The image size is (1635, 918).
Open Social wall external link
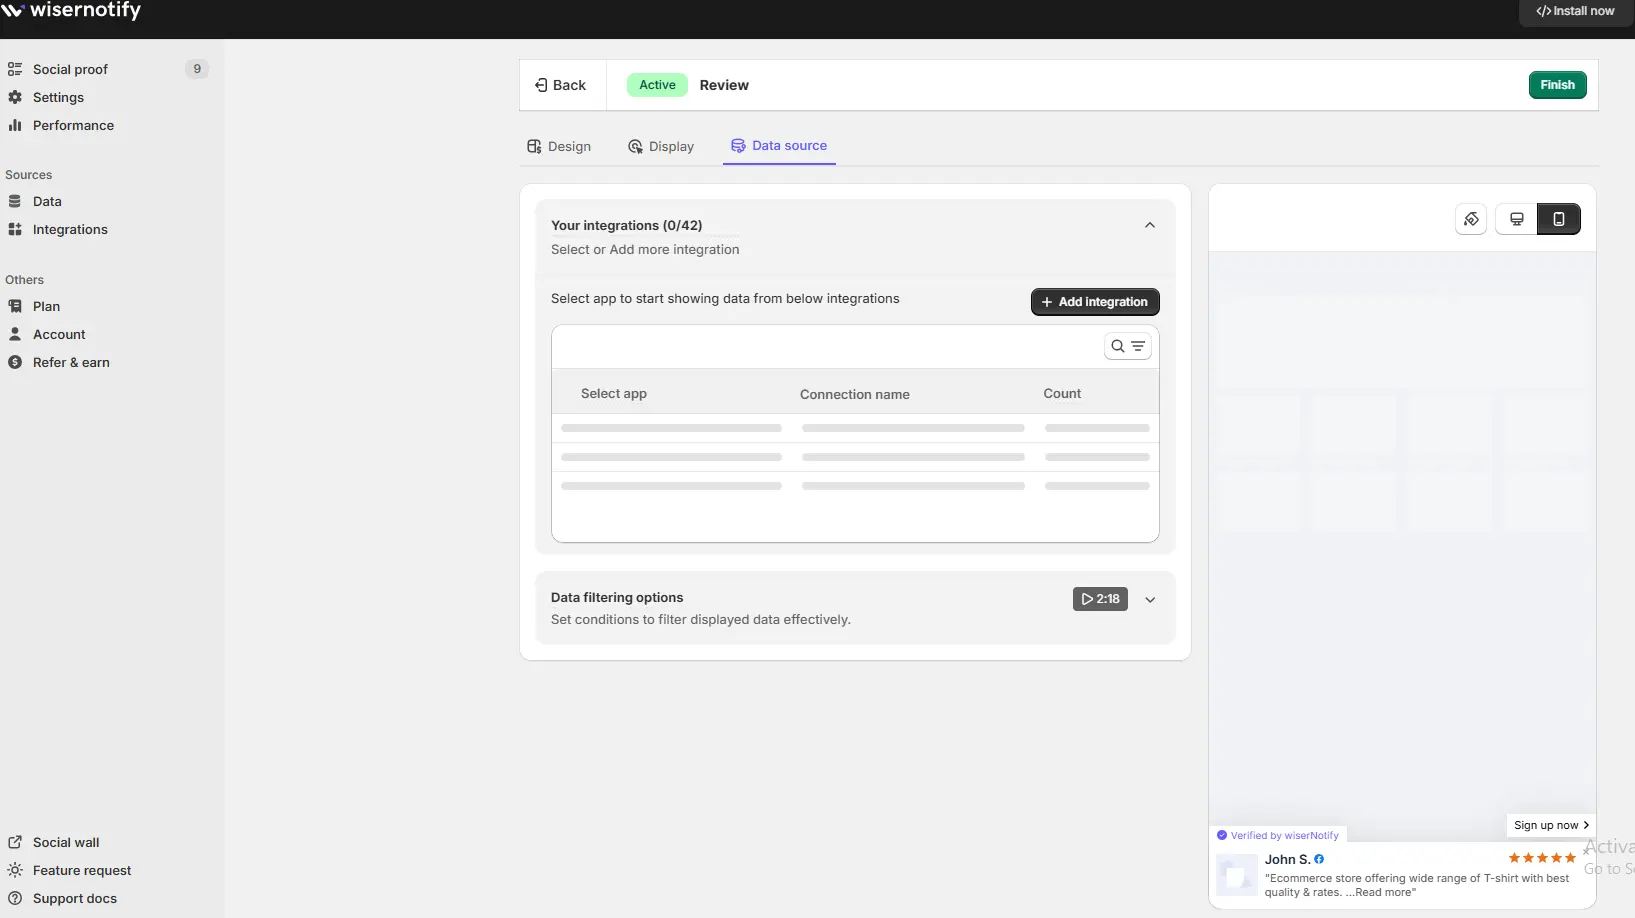coord(66,842)
